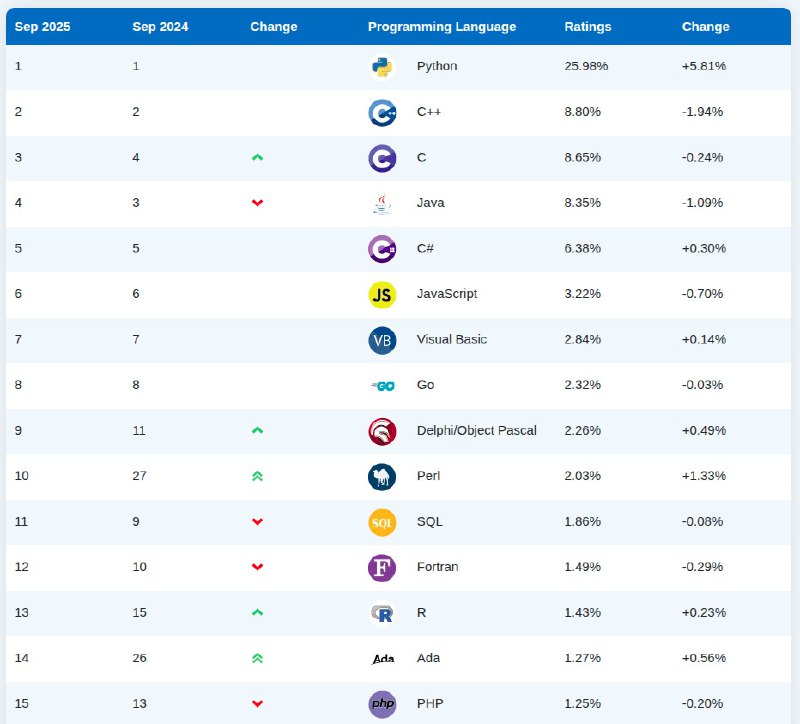This screenshot has width=800, height=724.
Task: Click Python's 25.98% rating
Action: [586, 66]
